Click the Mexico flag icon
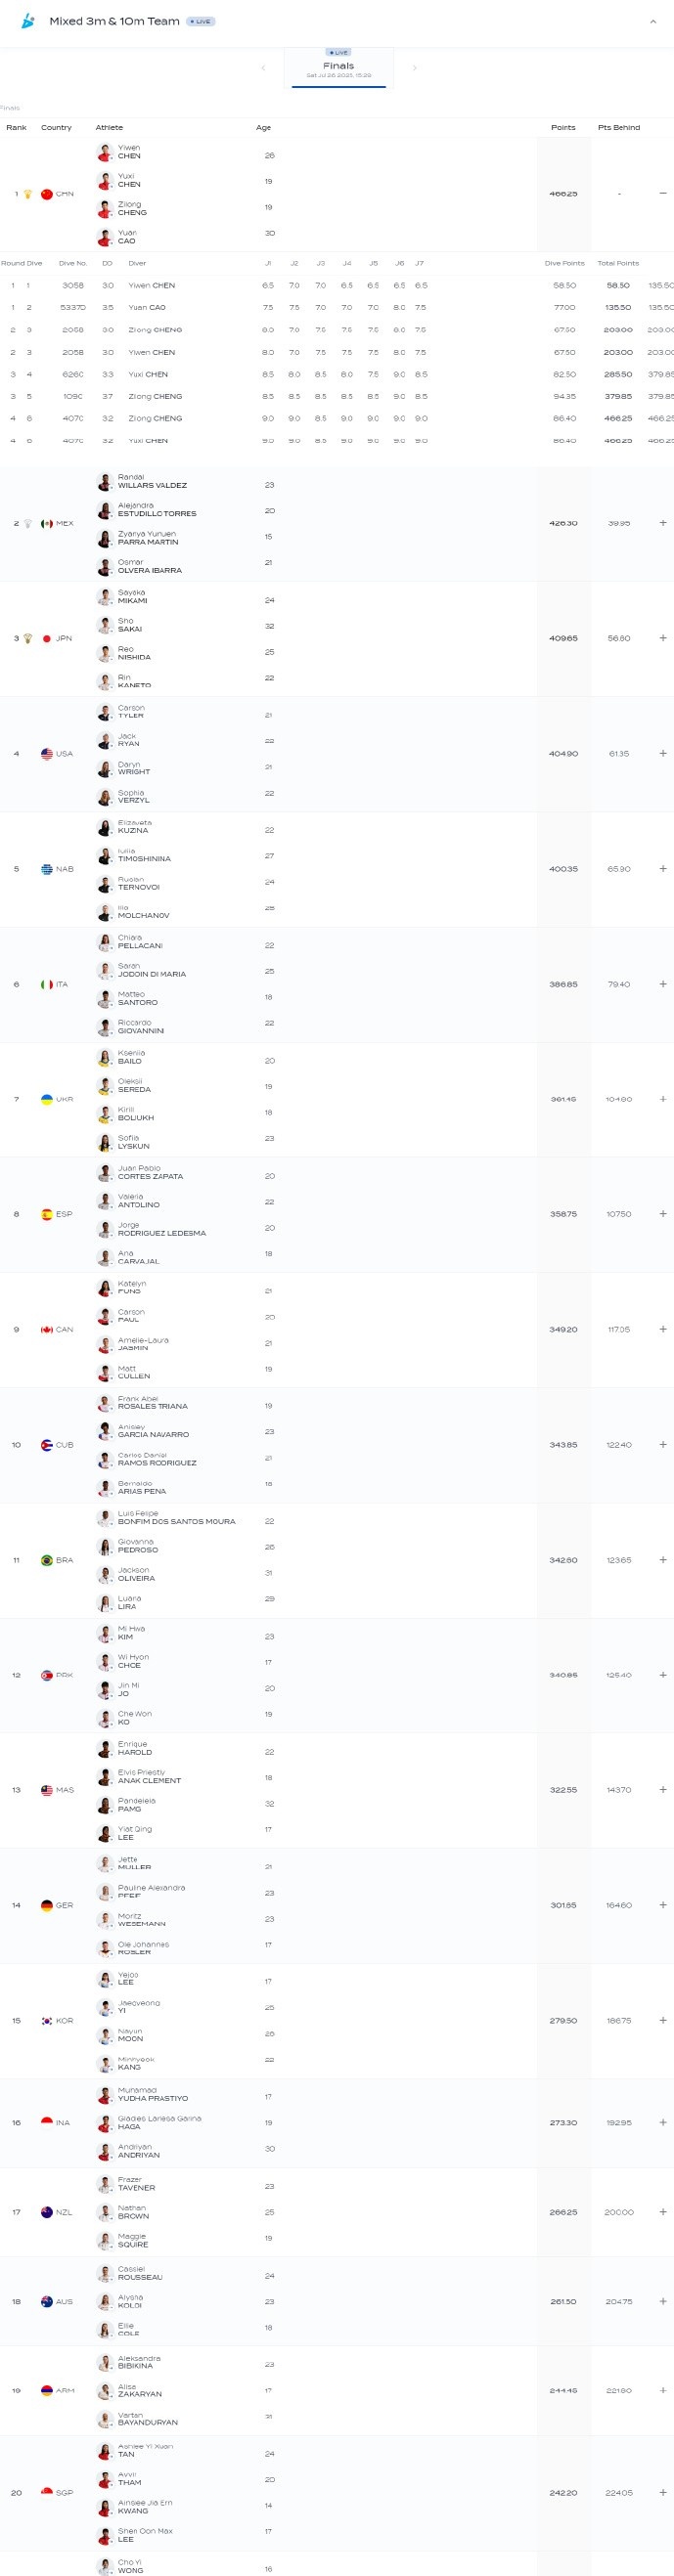The height and width of the screenshot is (2576, 674). (x=46, y=523)
